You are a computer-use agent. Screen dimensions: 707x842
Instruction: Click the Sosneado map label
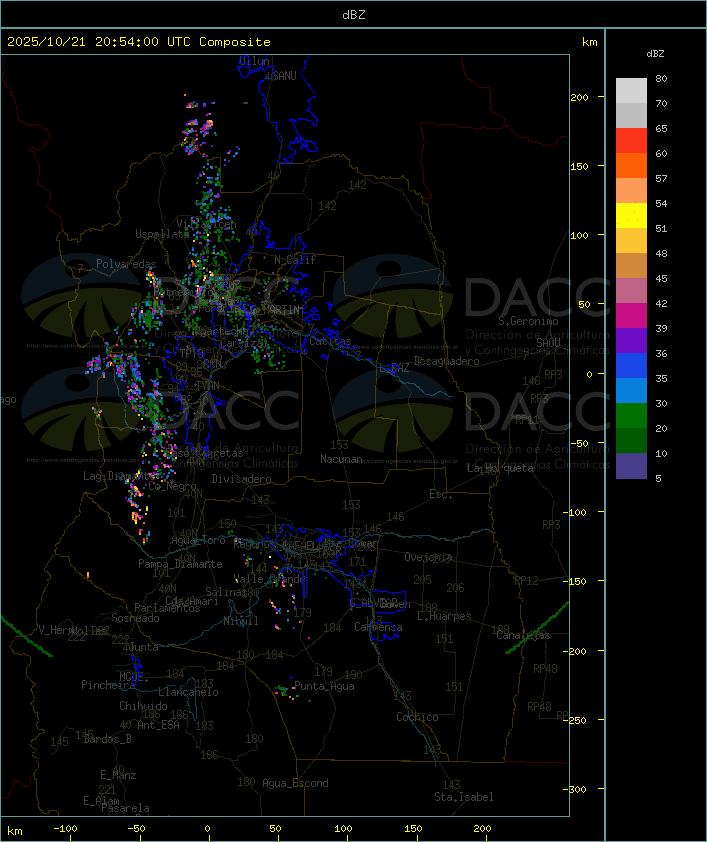tap(135, 618)
